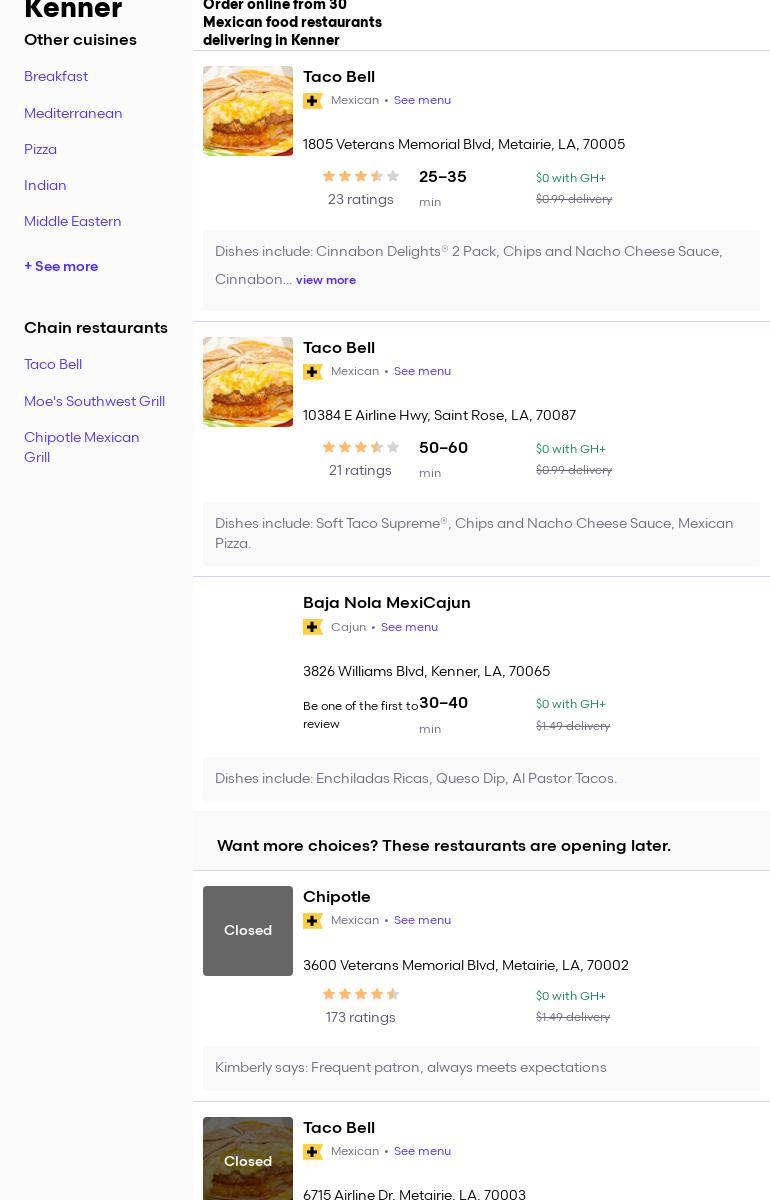Expand more cuisines with '+ See more'
Viewport: 770px width, 1200px height.
(x=61, y=266)
